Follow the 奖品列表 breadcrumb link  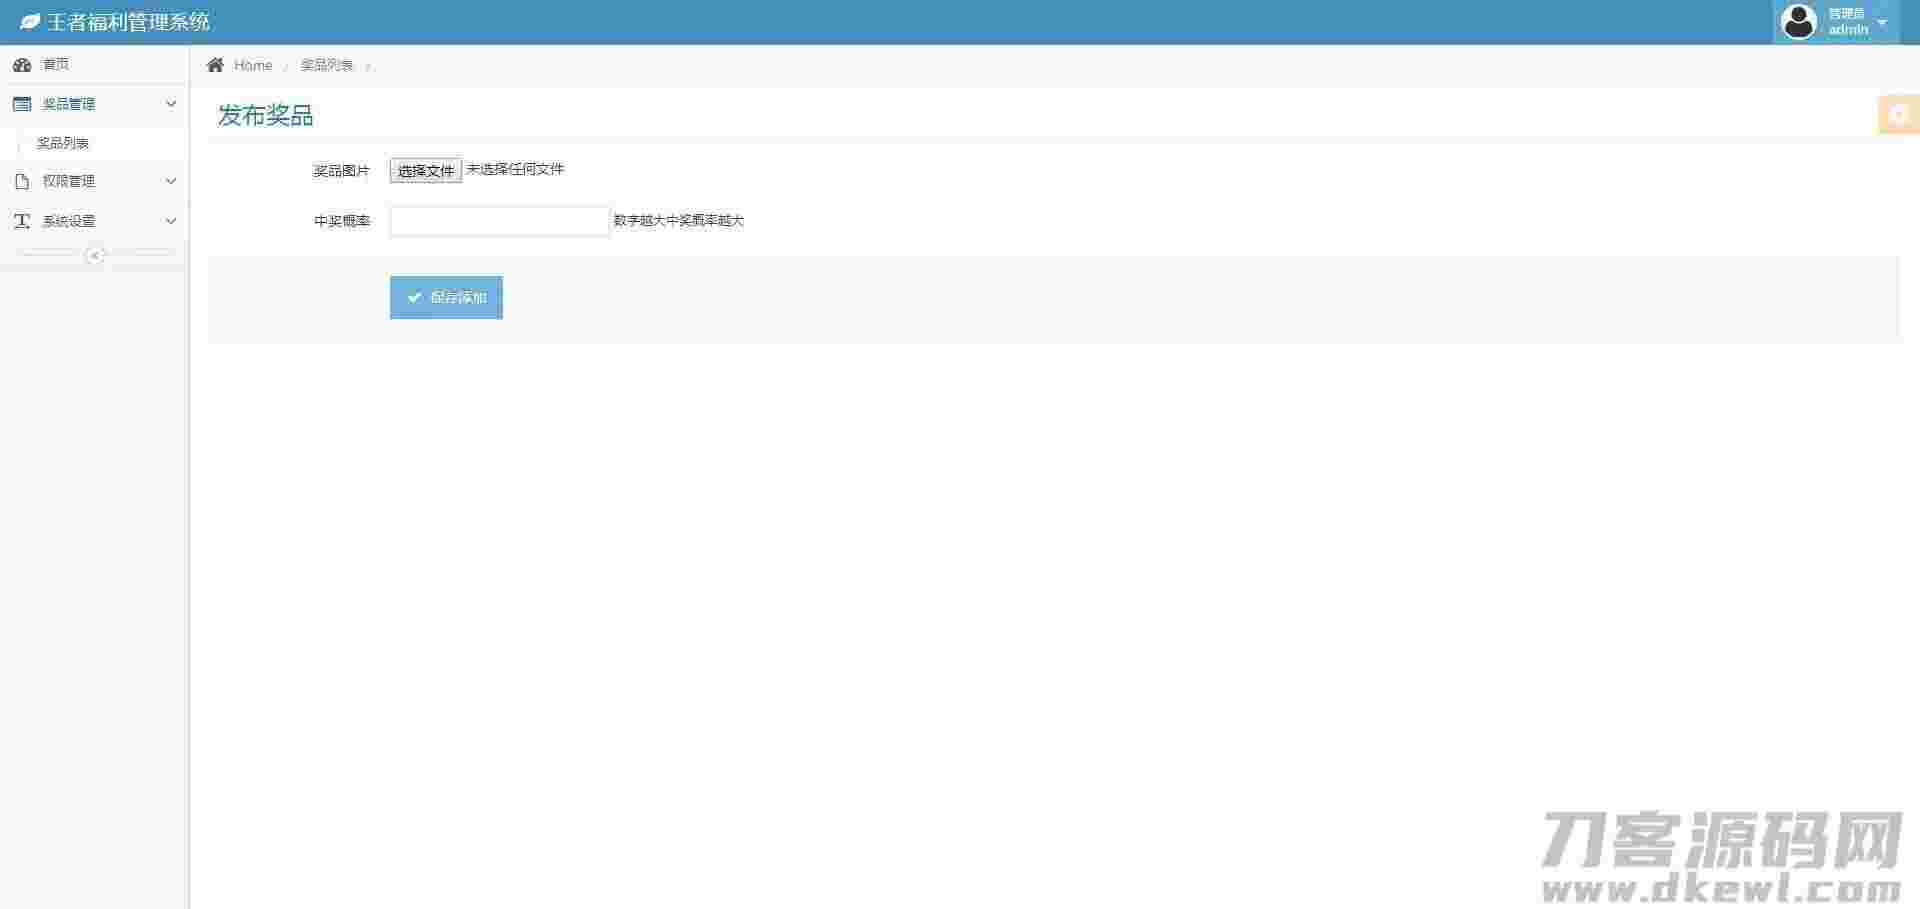327,65
